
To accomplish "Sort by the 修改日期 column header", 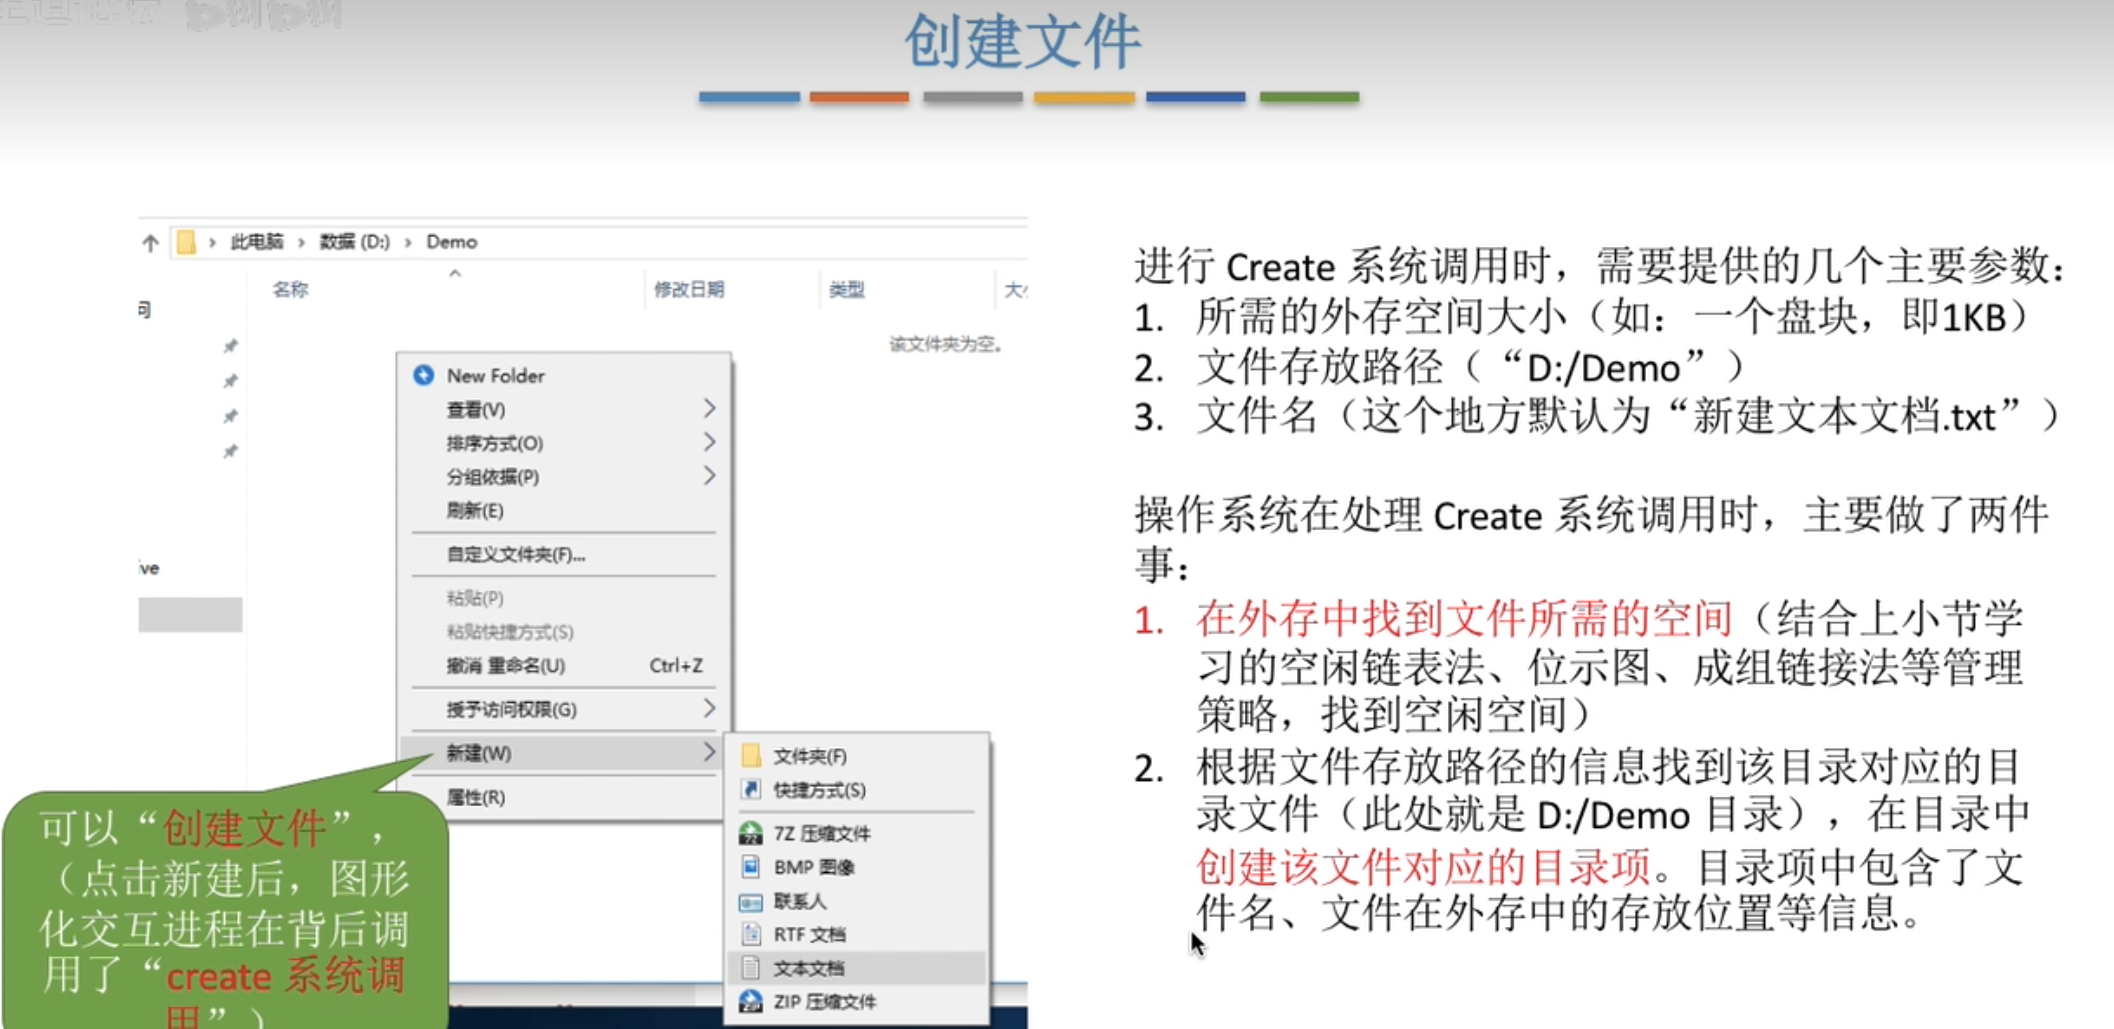I will 689,290.
